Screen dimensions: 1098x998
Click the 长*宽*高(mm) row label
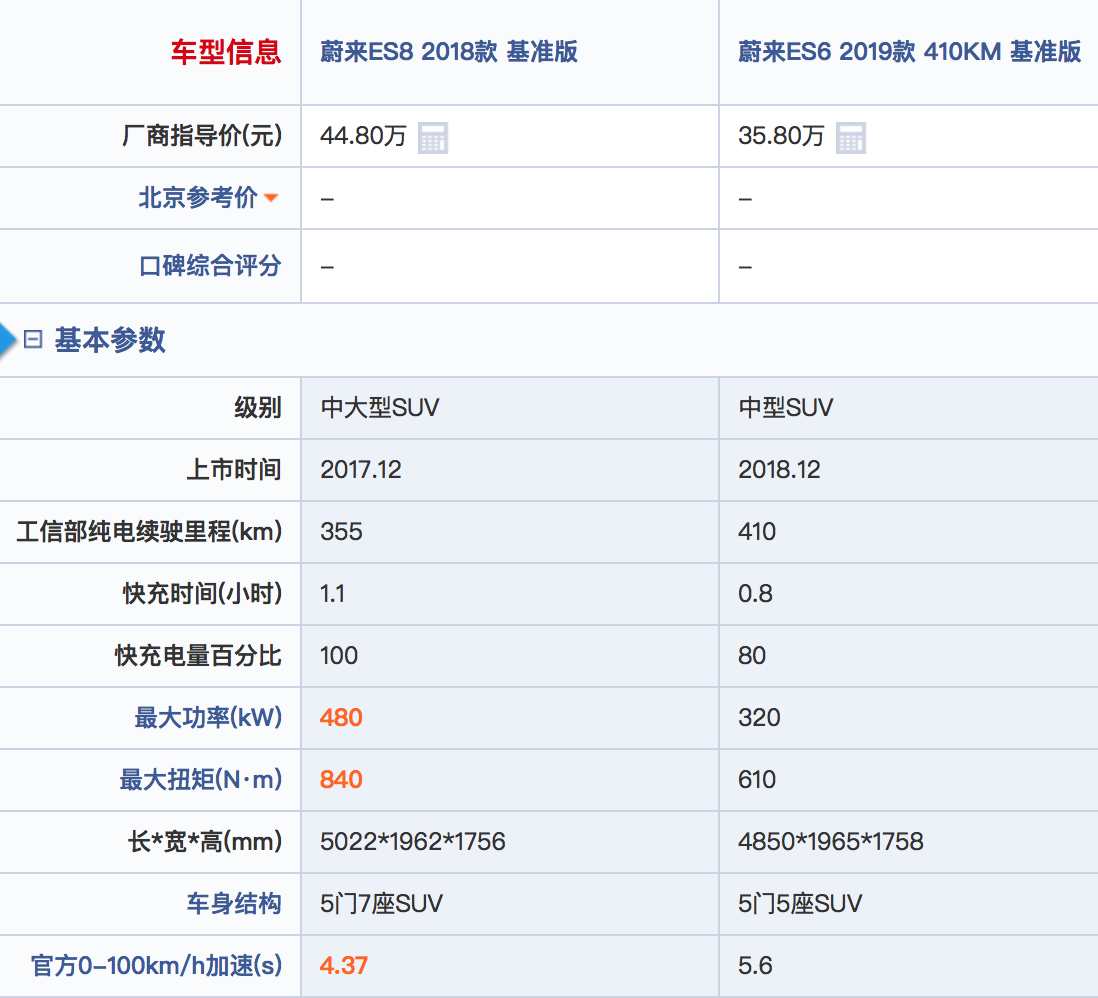tap(204, 842)
